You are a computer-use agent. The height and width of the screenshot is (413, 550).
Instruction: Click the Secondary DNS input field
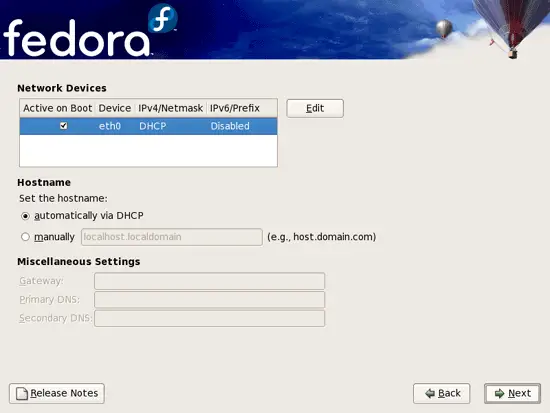pyautogui.click(x=209, y=318)
